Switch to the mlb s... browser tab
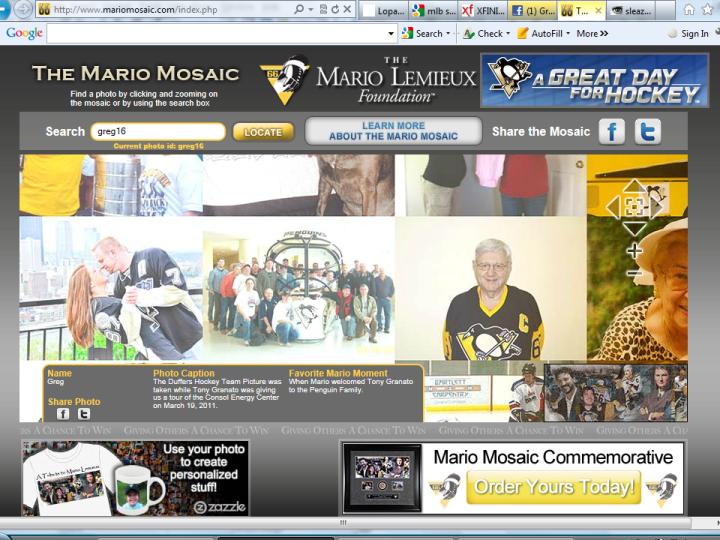The width and height of the screenshot is (720, 540). tap(433, 11)
